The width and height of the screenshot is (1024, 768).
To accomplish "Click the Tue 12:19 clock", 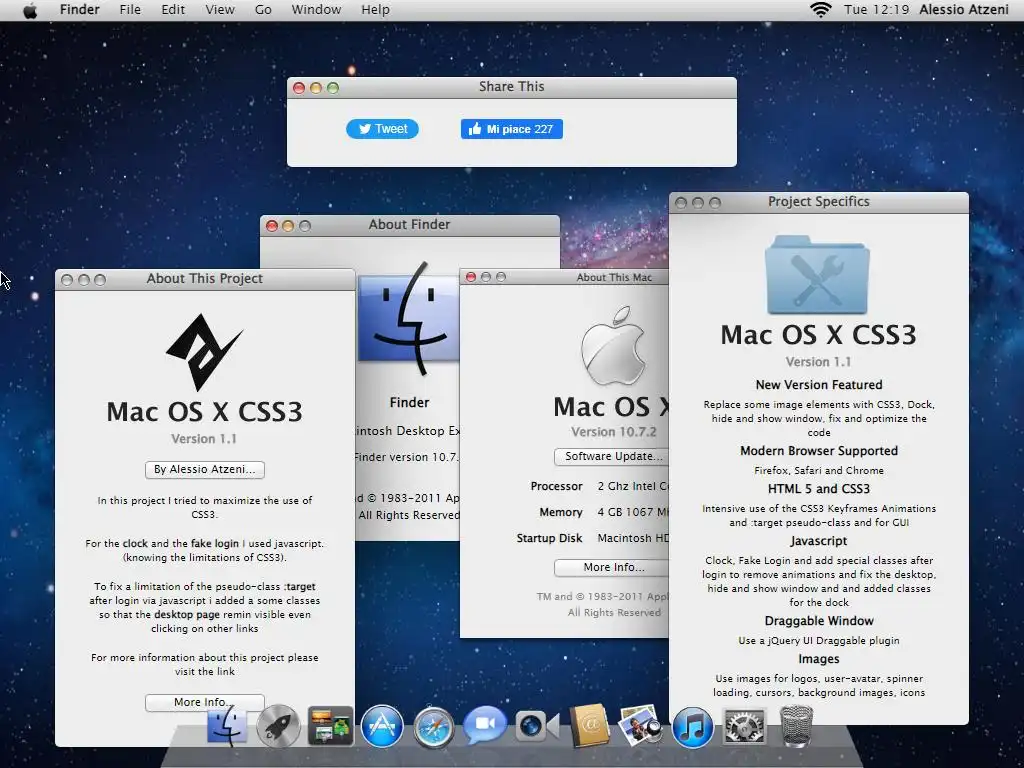I will [876, 10].
